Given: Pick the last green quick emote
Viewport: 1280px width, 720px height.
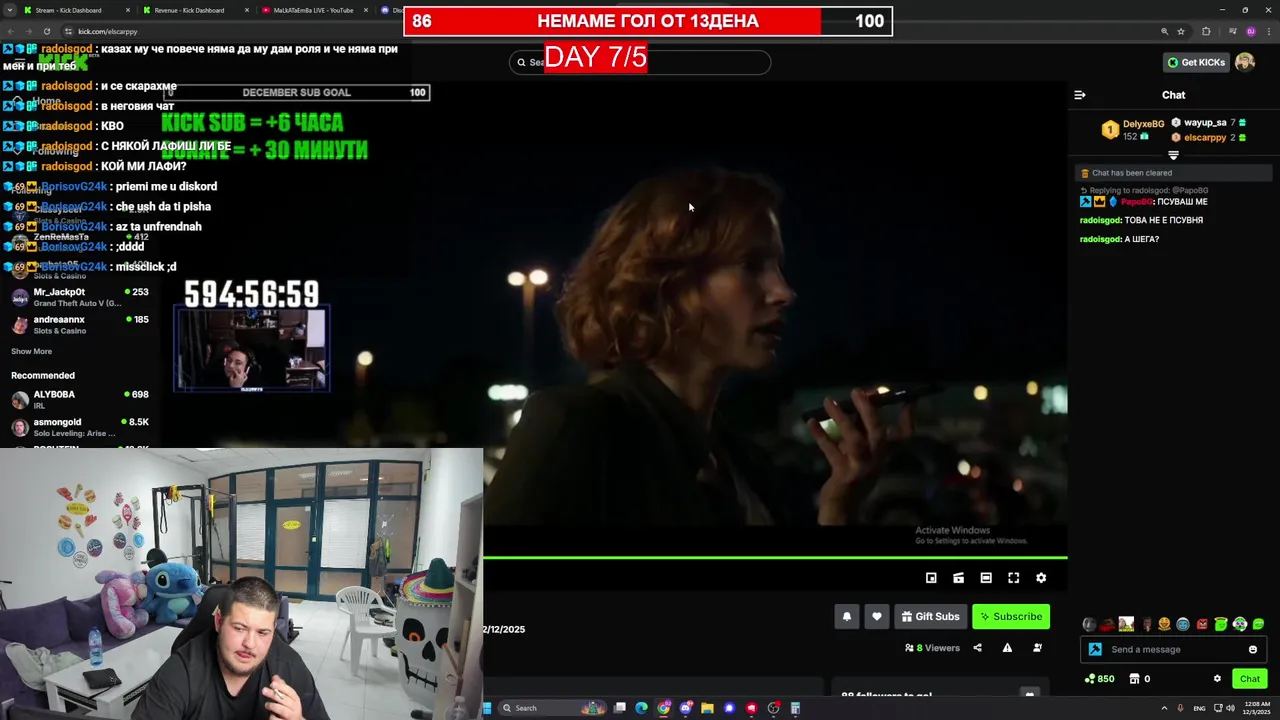Looking at the screenshot, I should (x=1259, y=624).
